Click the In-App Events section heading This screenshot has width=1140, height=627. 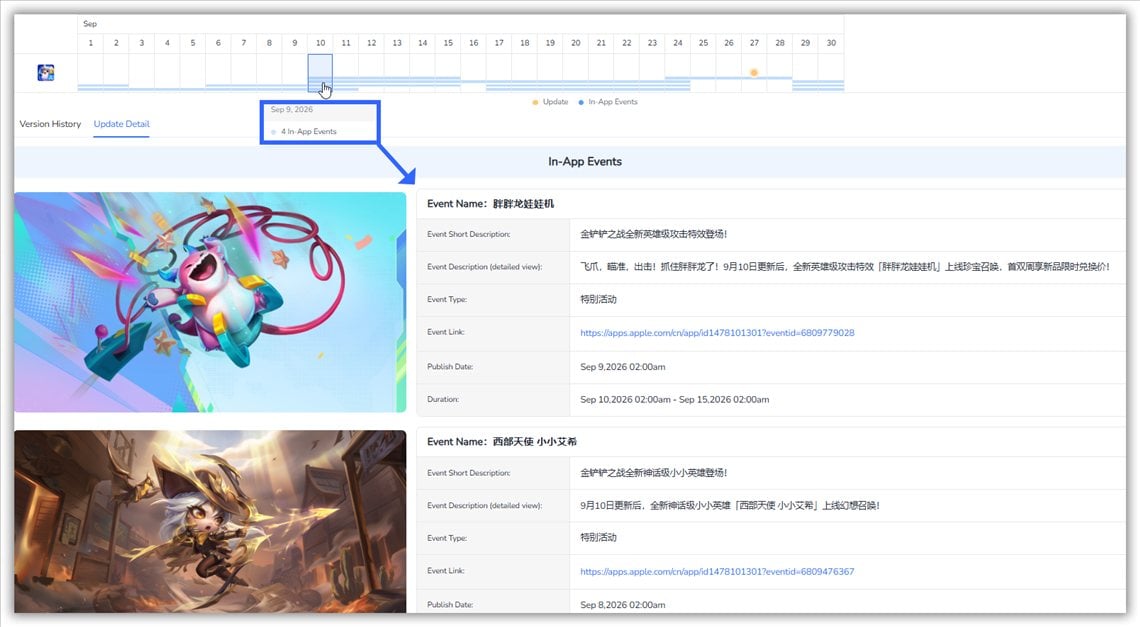585,161
